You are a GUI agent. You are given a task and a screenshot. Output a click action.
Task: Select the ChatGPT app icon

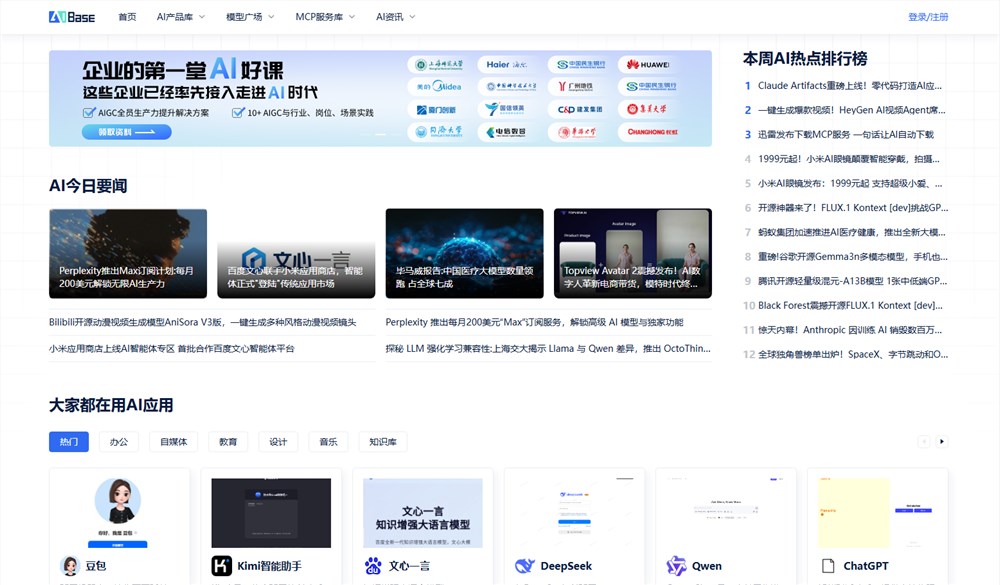827,566
